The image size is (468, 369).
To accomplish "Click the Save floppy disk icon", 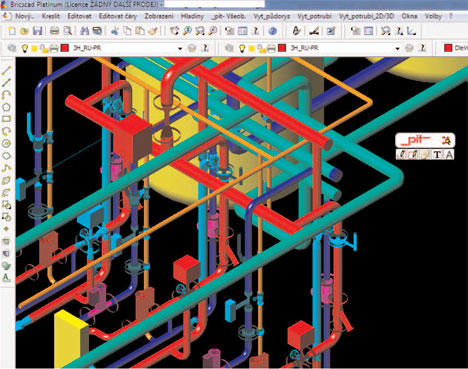I will tap(37, 31).
